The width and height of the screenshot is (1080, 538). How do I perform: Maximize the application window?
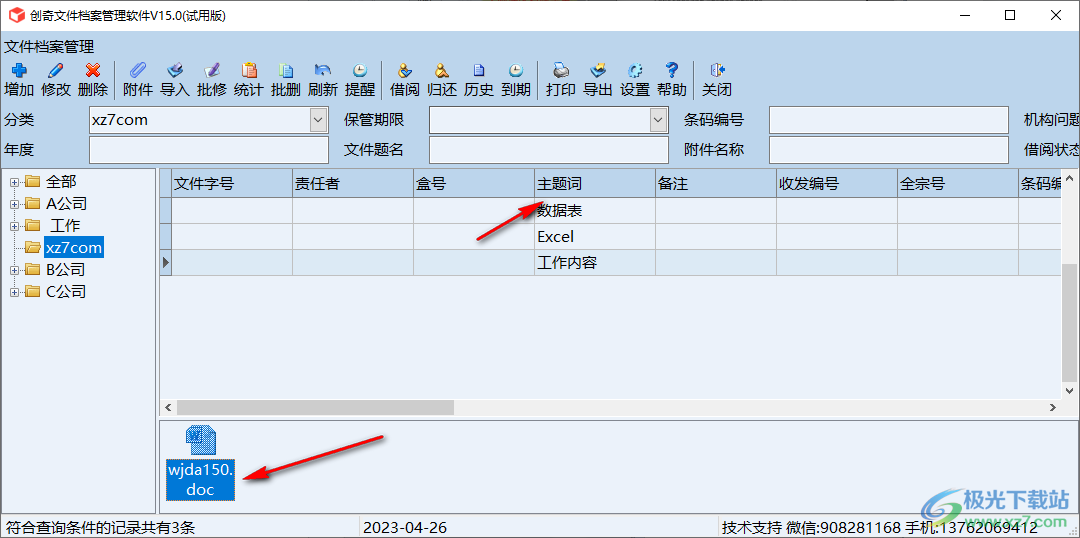[1010, 15]
